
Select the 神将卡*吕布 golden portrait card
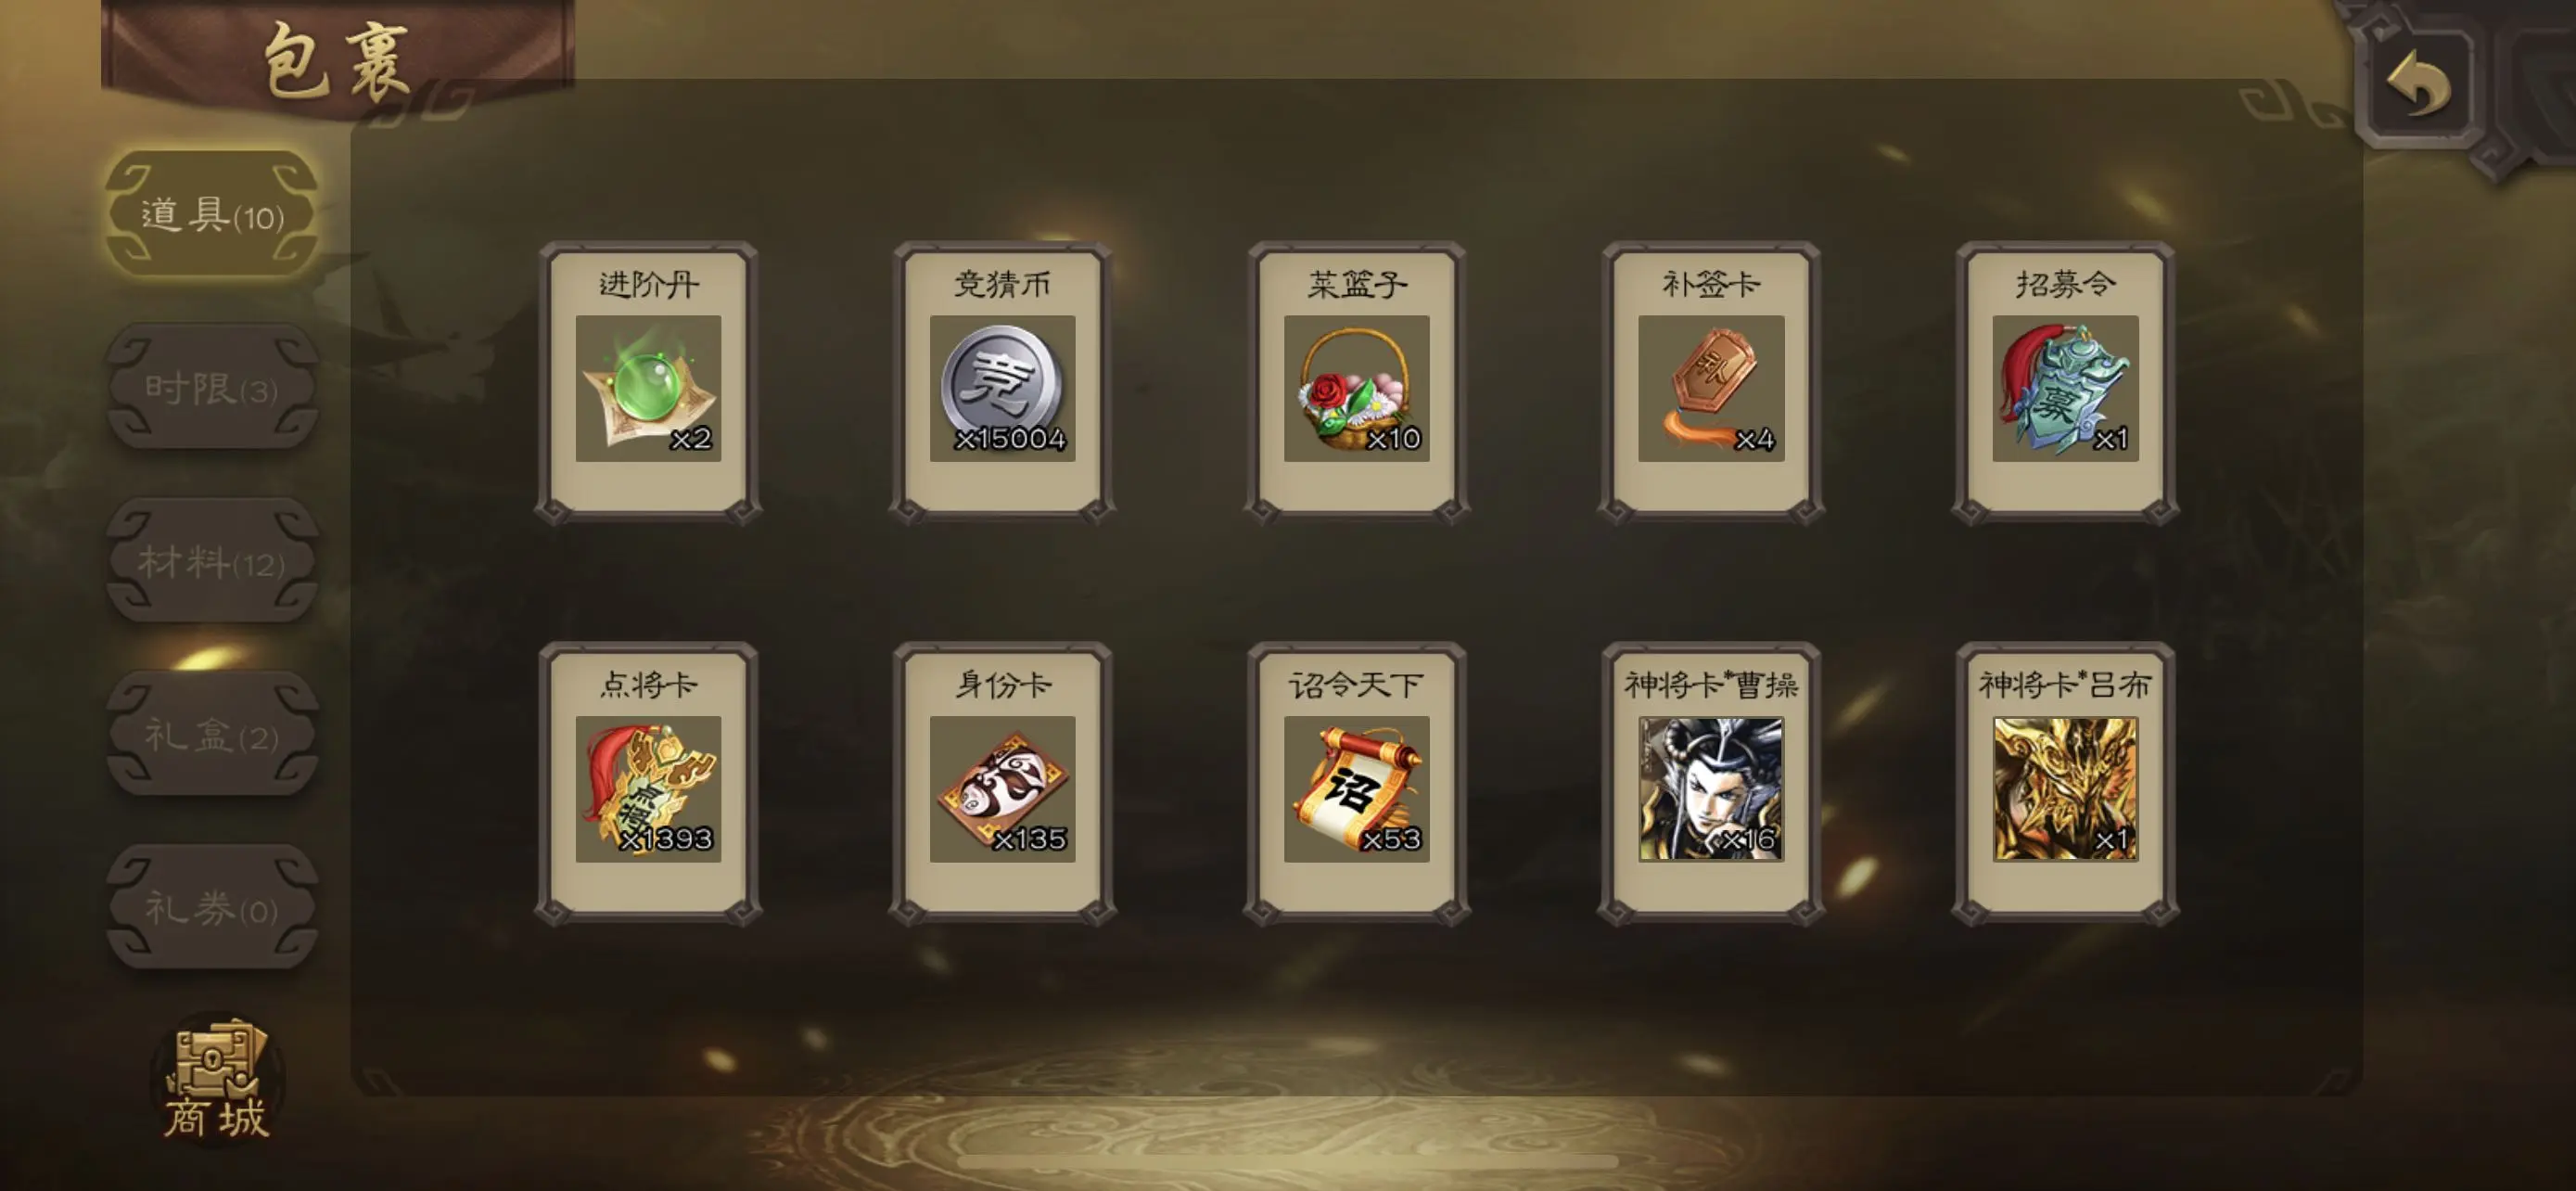2065,788
